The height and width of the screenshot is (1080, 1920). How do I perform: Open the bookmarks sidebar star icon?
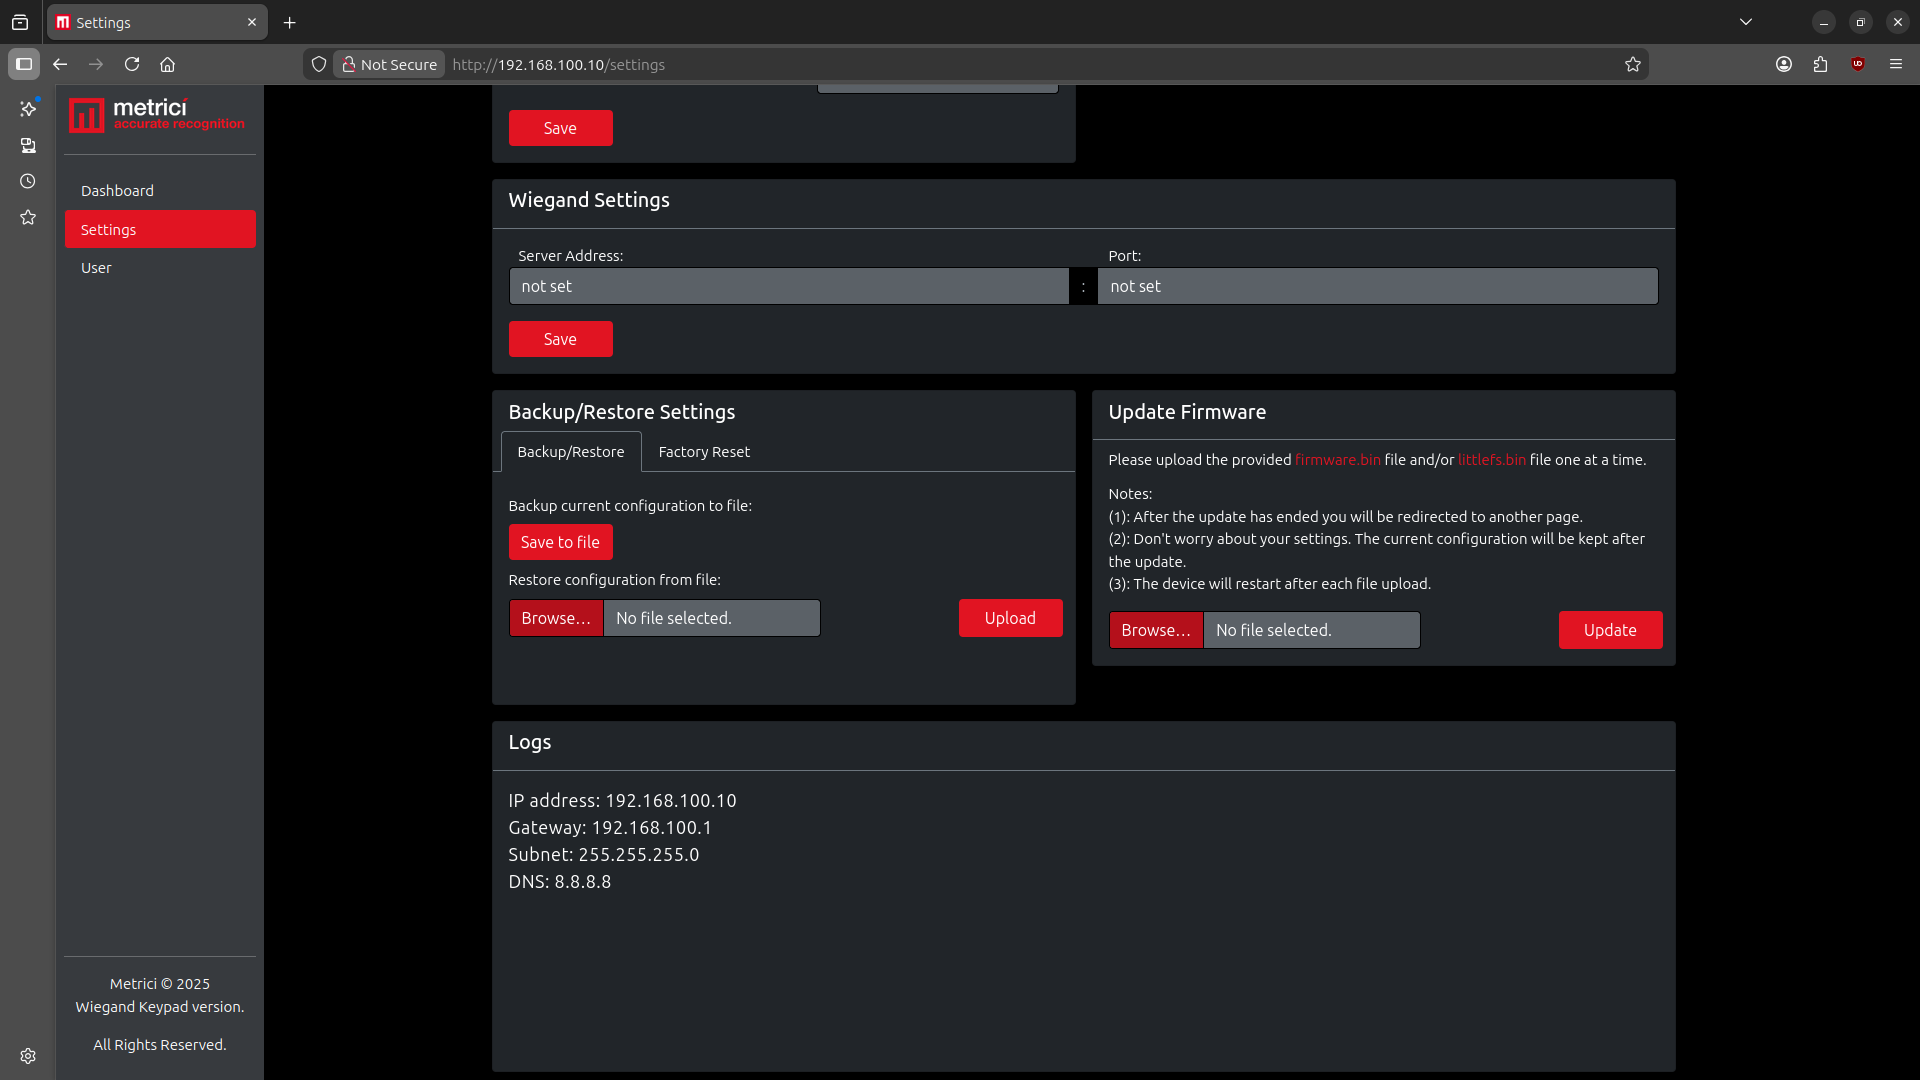click(x=28, y=218)
